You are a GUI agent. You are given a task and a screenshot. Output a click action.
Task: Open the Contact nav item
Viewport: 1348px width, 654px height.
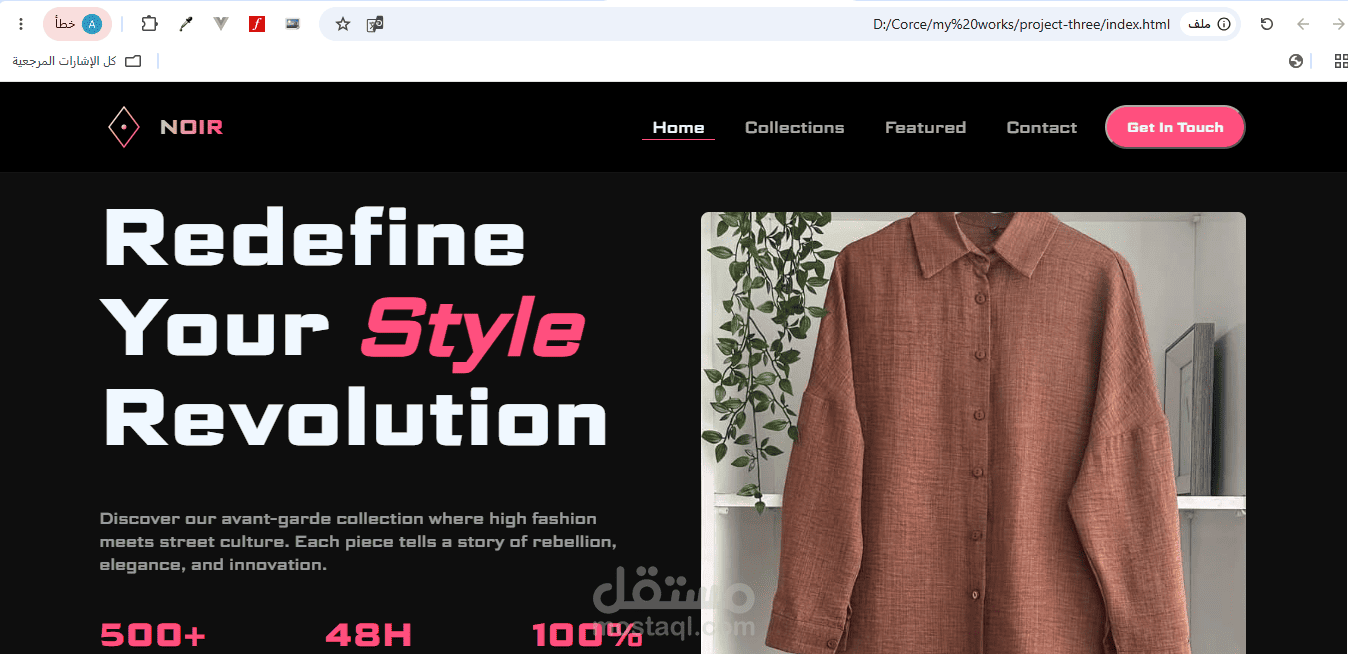[x=1042, y=127]
